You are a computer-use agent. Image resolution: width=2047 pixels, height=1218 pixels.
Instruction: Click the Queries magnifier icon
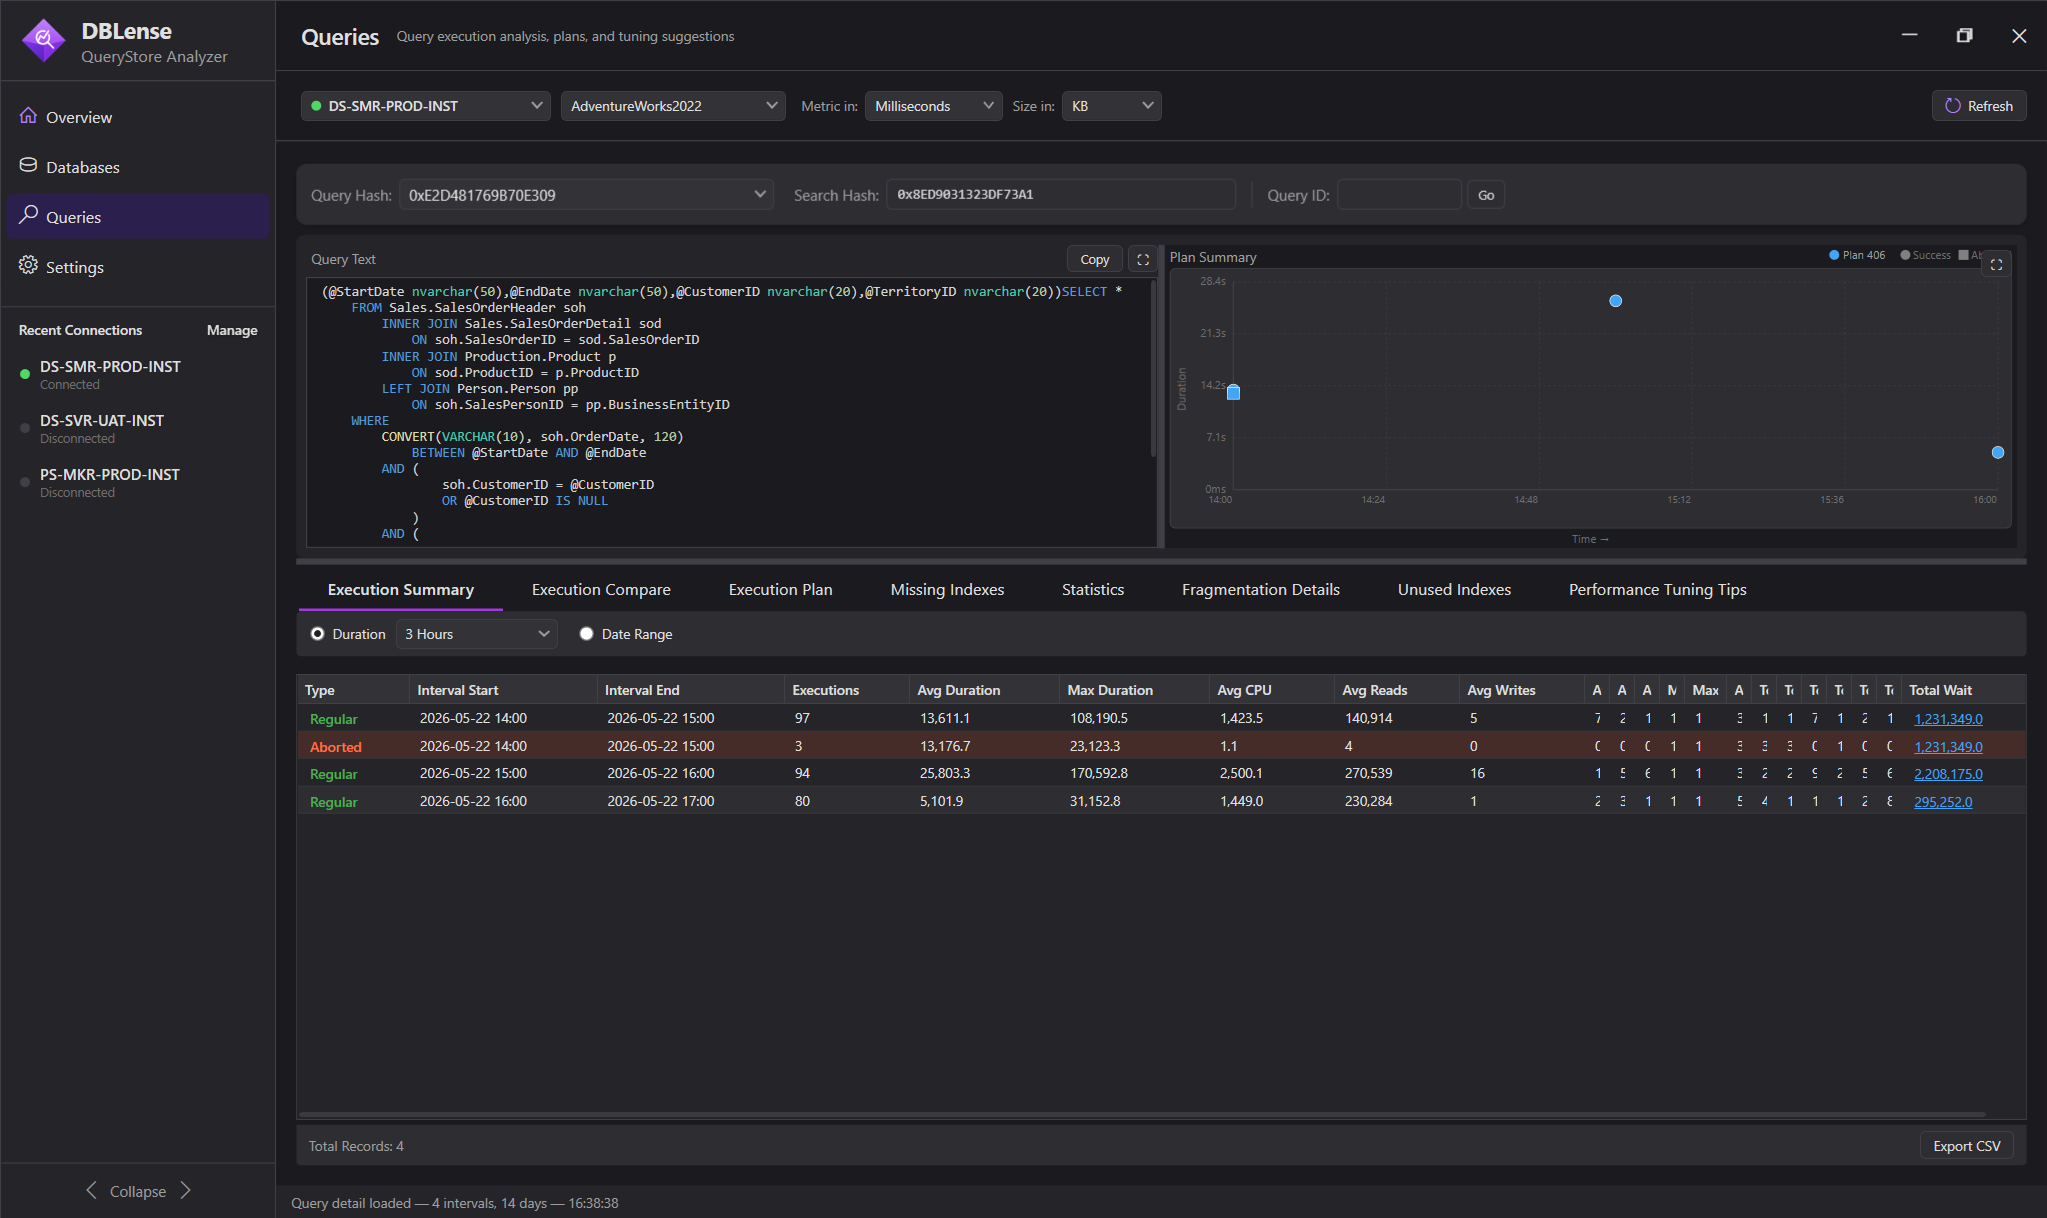(x=28, y=216)
